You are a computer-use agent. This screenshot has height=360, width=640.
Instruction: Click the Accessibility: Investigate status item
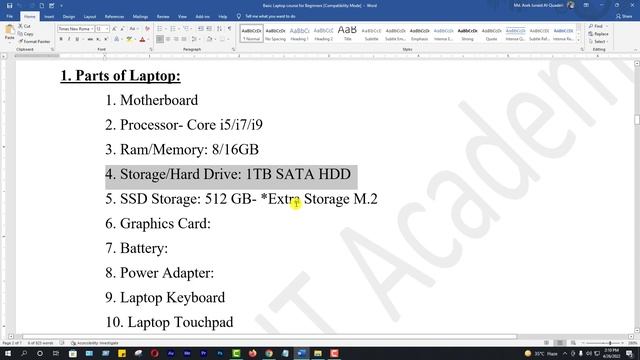point(95,343)
